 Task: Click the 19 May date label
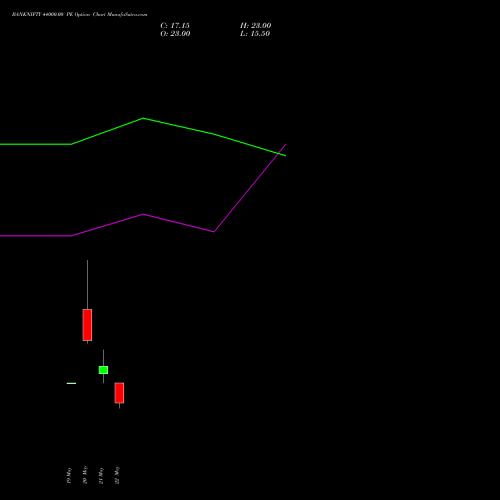[69, 475]
